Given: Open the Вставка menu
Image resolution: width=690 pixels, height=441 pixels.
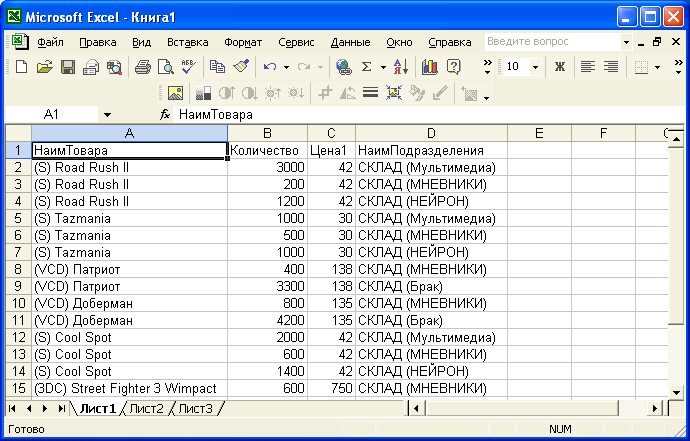Looking at the screenshot, I should click(x=187, y=42).
